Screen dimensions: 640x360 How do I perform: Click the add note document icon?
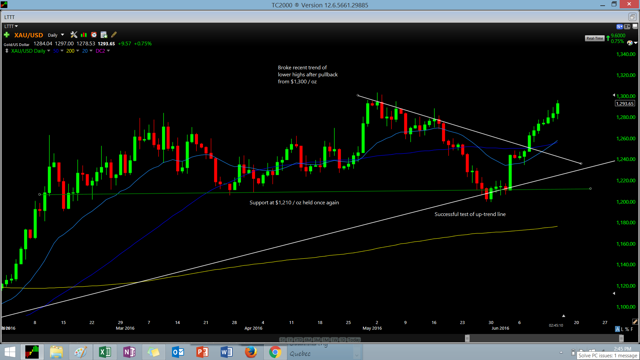click(104, 35)
